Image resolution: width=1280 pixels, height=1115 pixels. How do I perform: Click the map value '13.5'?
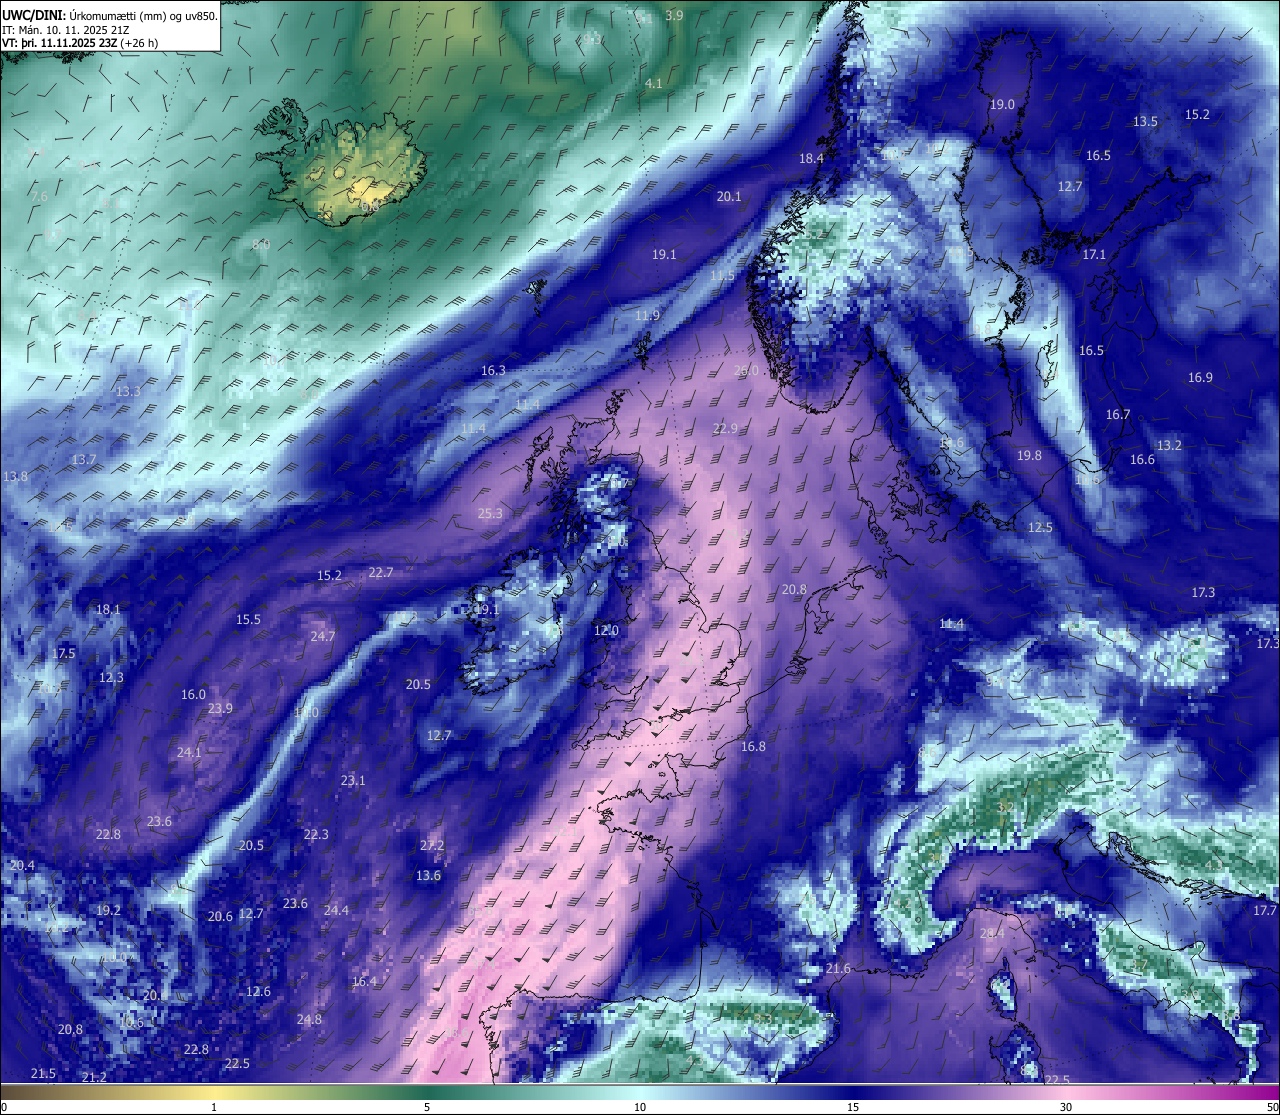[1145, 121]
